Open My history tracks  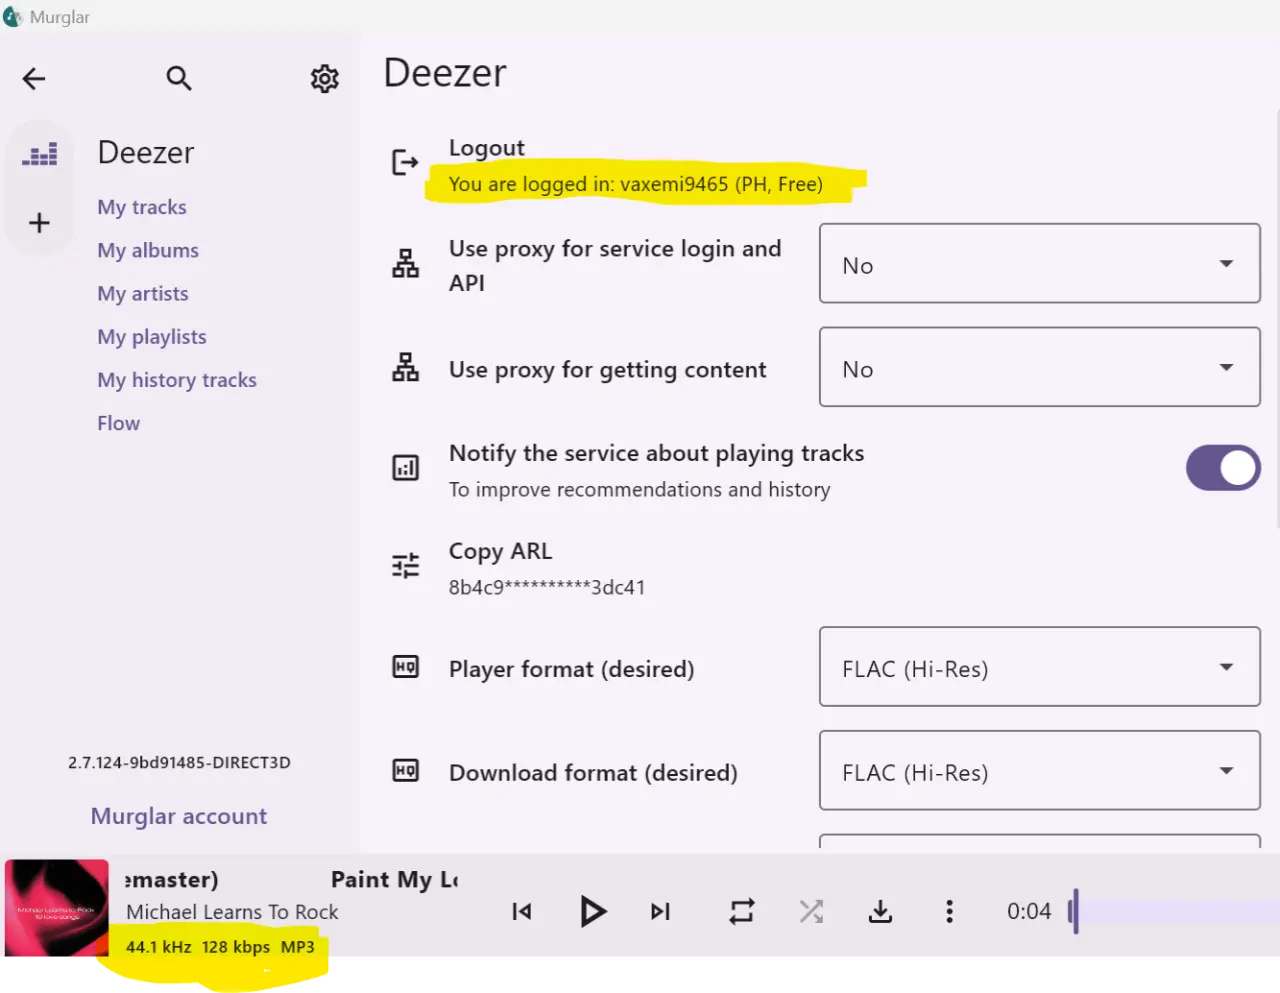(x=177, y=380)
